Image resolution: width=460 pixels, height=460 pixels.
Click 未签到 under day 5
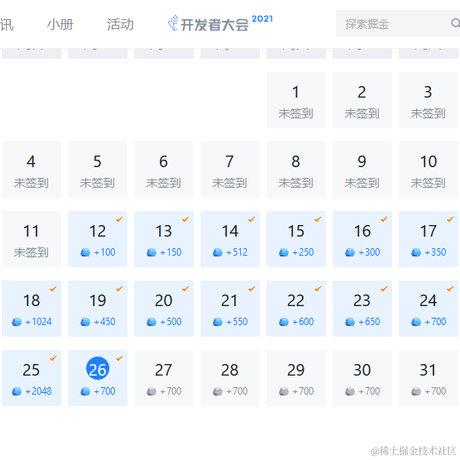click(97, 183)
